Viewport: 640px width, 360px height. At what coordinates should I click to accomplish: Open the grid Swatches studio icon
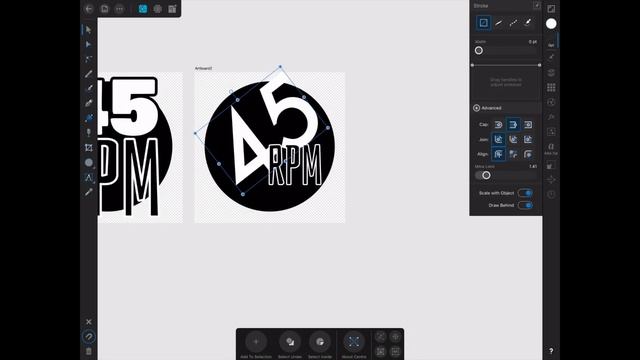551,87
